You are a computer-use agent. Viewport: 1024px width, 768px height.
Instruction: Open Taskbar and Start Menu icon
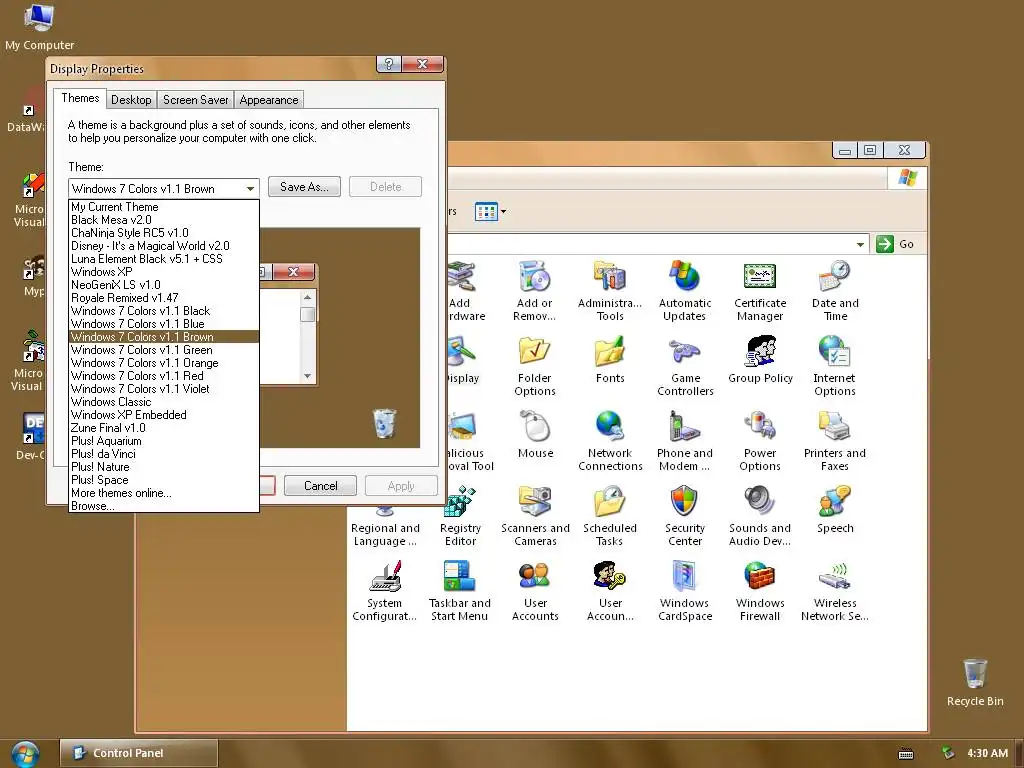pos(460,591)
